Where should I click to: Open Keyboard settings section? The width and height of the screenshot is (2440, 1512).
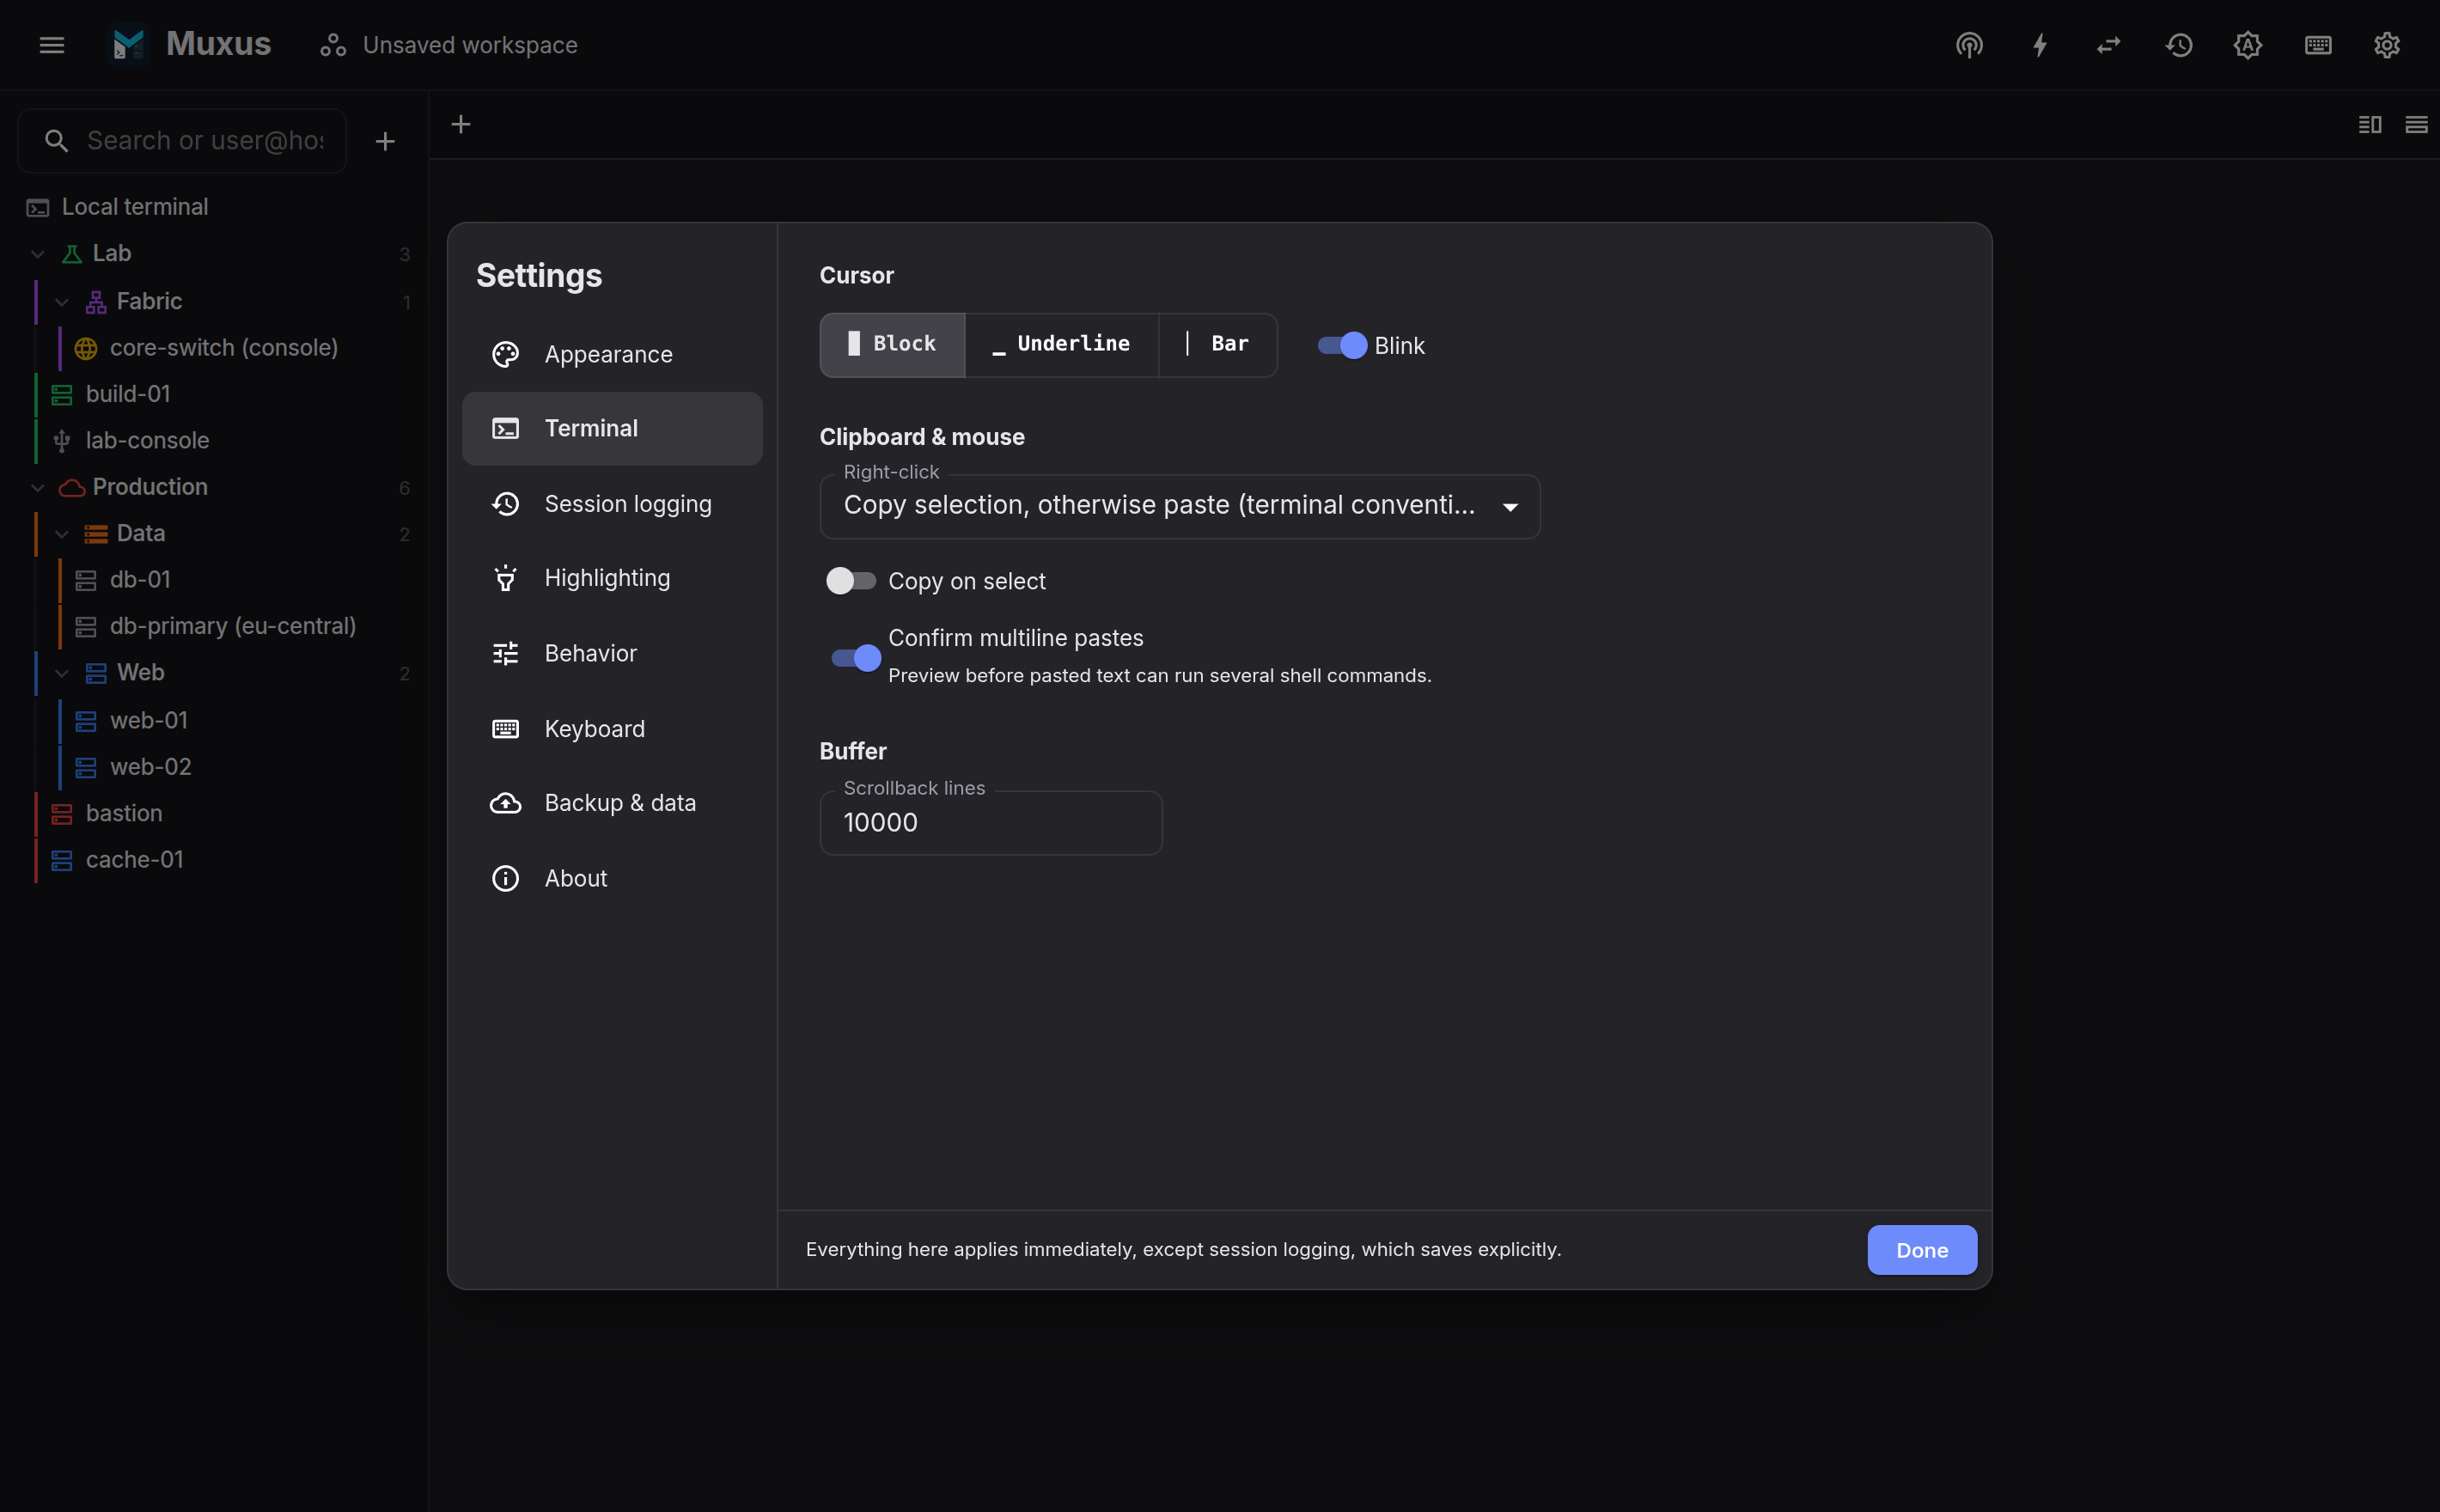[612, 729]
